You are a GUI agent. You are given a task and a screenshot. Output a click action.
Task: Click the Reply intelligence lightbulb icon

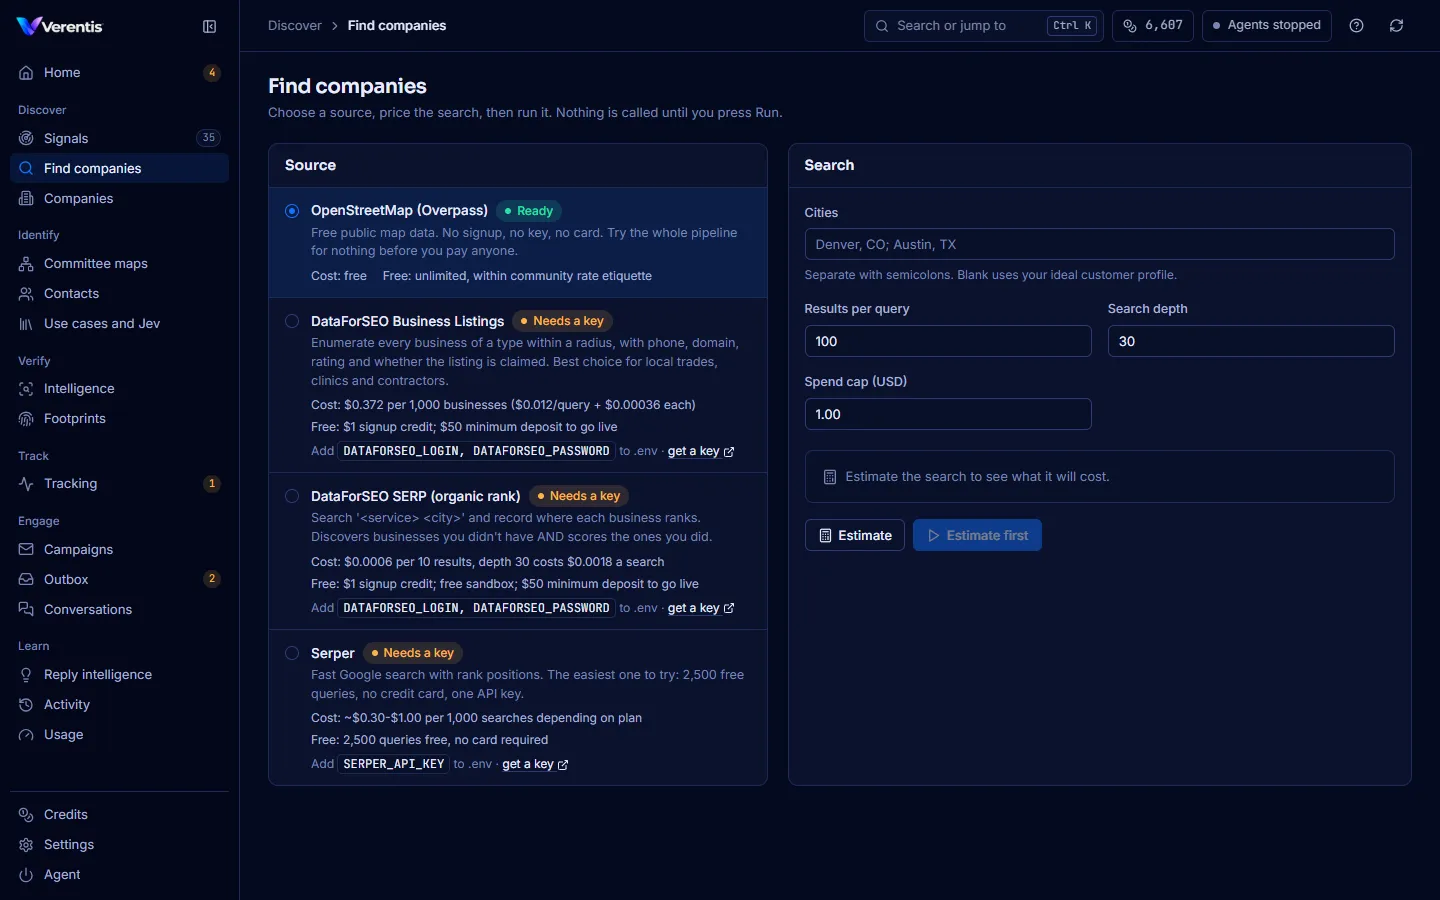[26, 675]
